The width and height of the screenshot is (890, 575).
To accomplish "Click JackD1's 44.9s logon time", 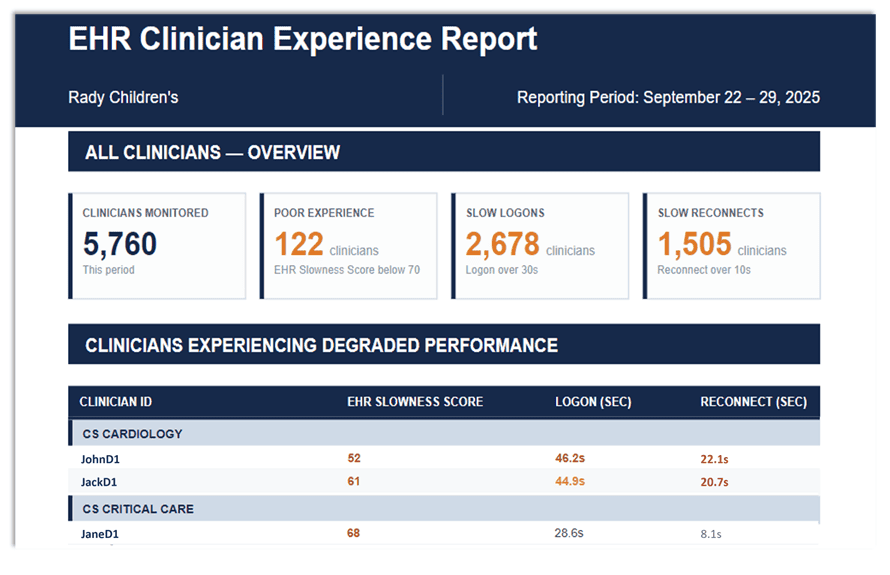I will click(x=570, y=481).
